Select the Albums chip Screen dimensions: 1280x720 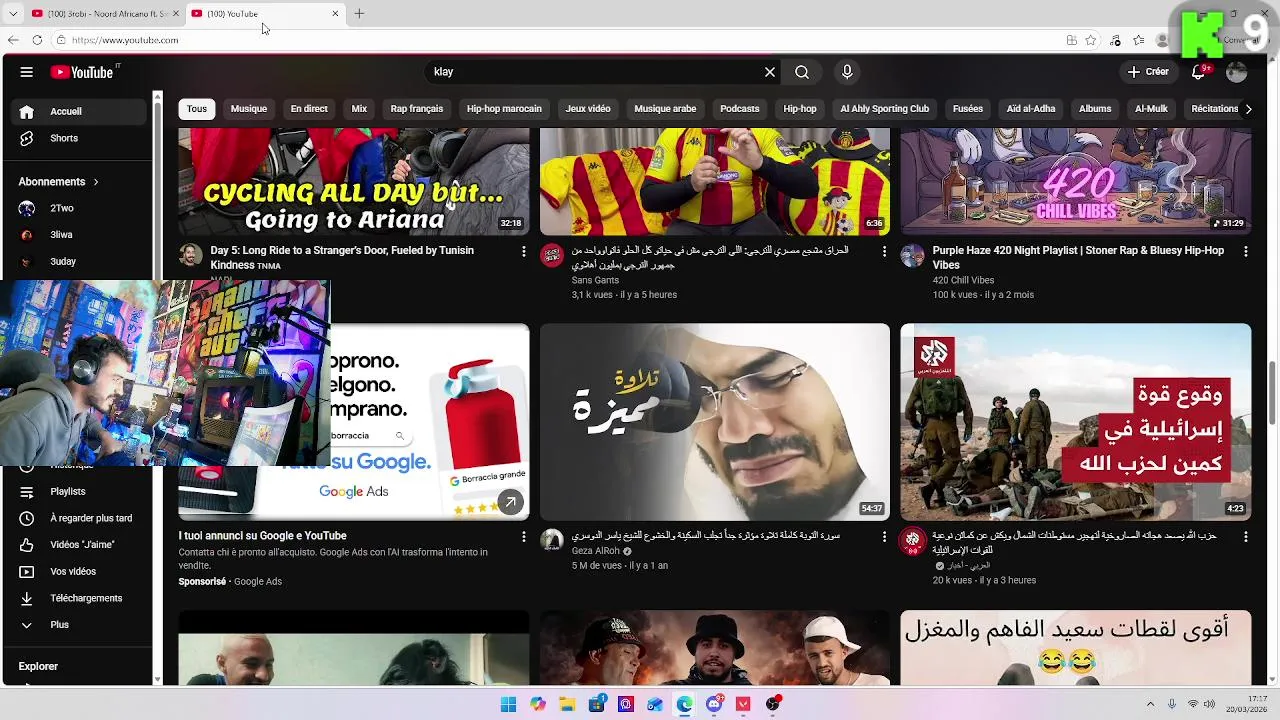[x=1095, y=109]
